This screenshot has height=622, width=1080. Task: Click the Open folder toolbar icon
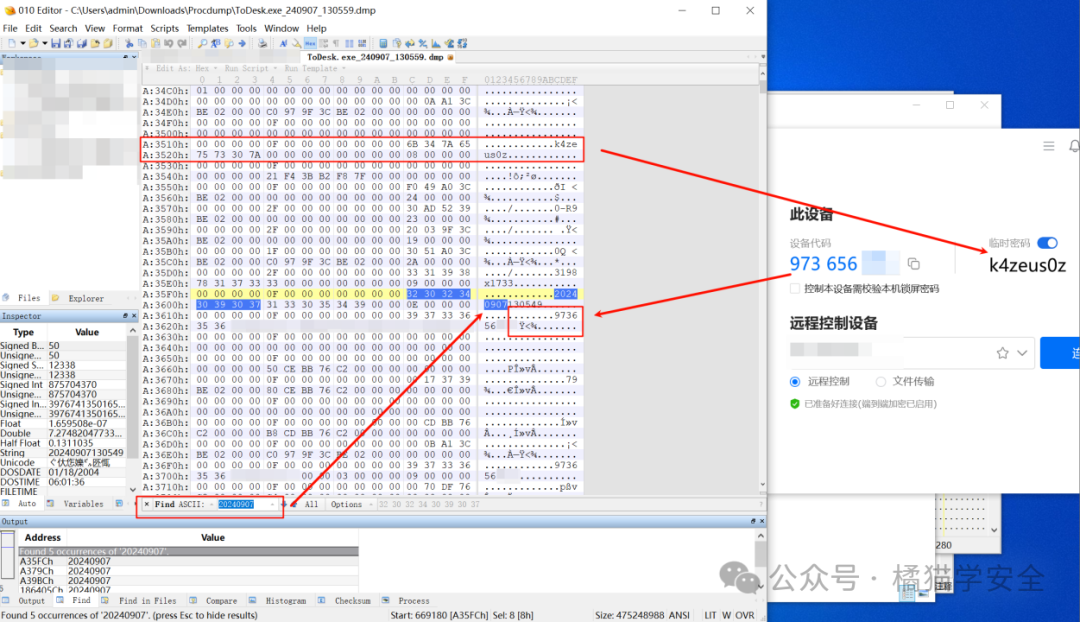[33, 43]
